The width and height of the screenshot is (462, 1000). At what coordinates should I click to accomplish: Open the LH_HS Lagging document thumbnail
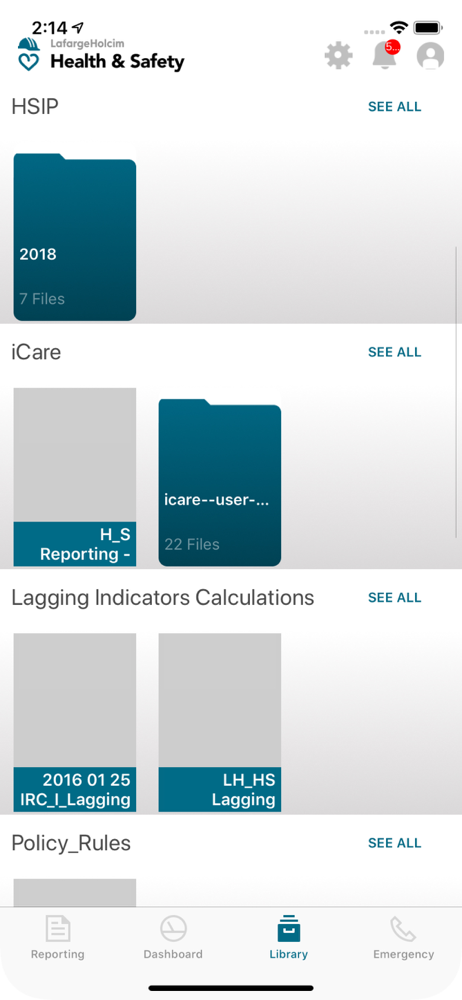(220, 723)
